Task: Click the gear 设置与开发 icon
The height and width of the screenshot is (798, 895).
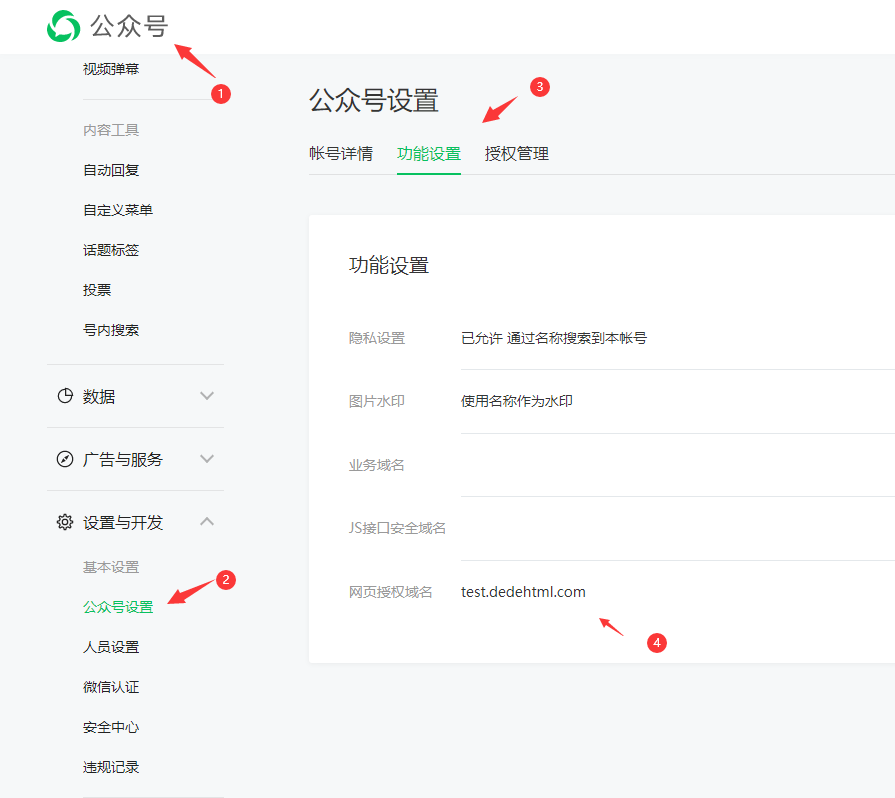Action: coord(65,522)
